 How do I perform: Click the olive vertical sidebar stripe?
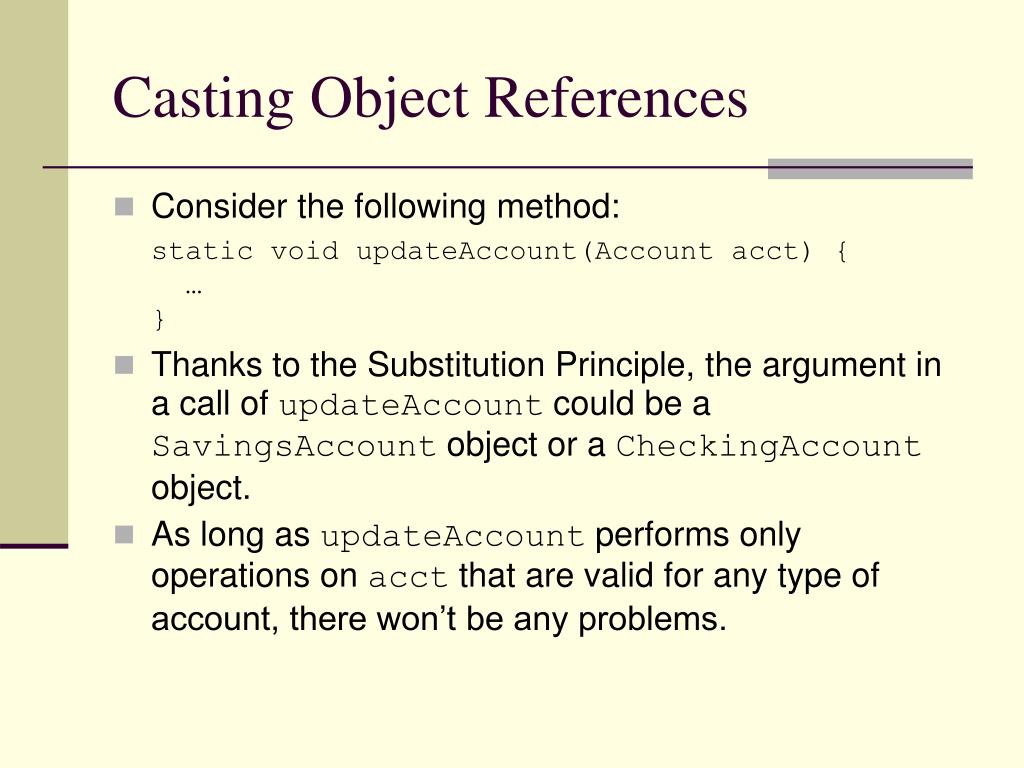34,271
